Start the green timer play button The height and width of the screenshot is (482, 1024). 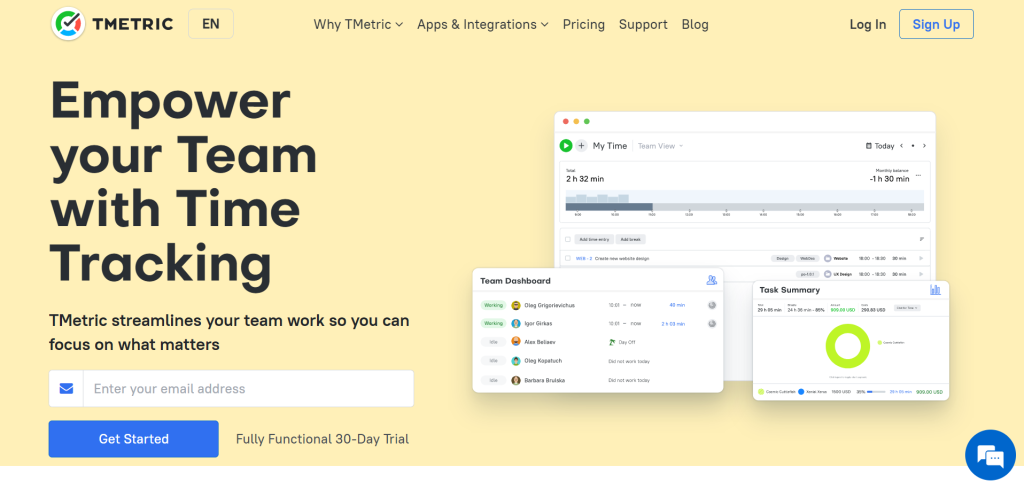566,146
